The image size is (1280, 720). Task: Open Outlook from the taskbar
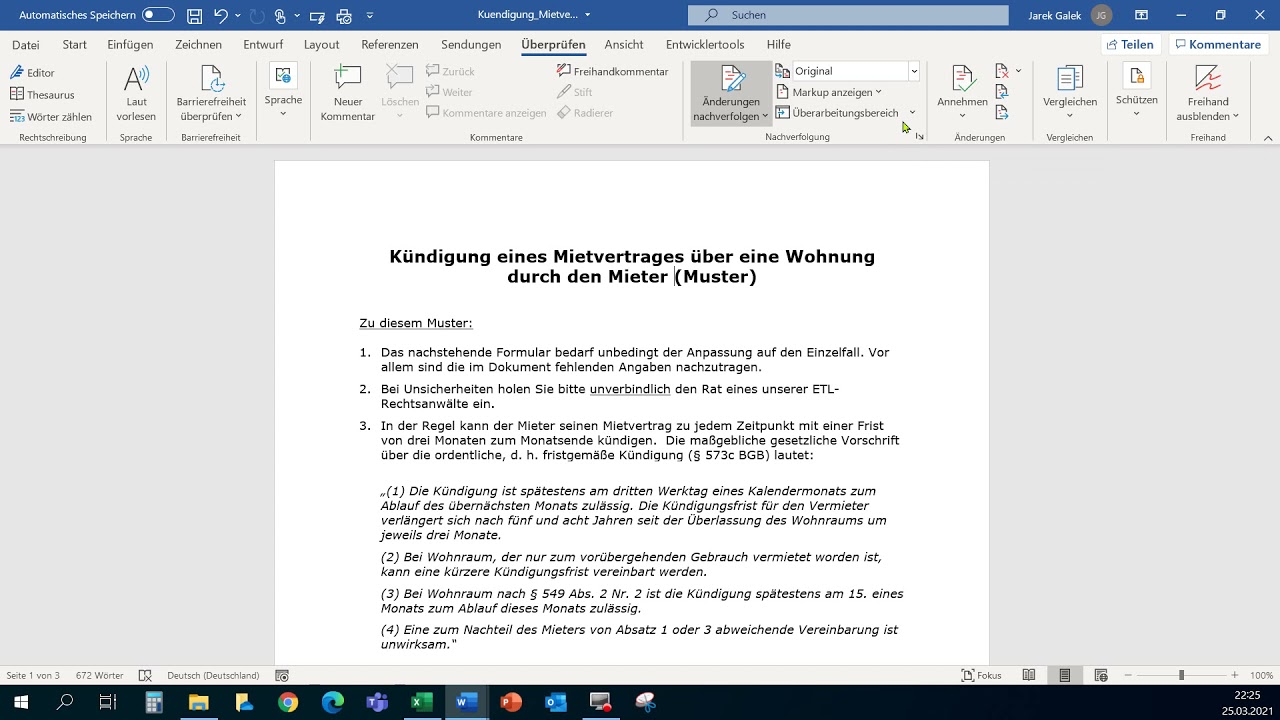click(555, 702)
